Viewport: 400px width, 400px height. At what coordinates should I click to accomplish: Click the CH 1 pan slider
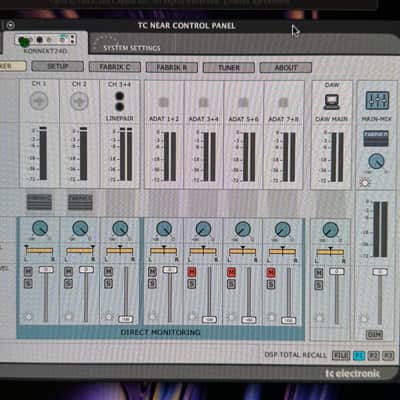point(39,250)
